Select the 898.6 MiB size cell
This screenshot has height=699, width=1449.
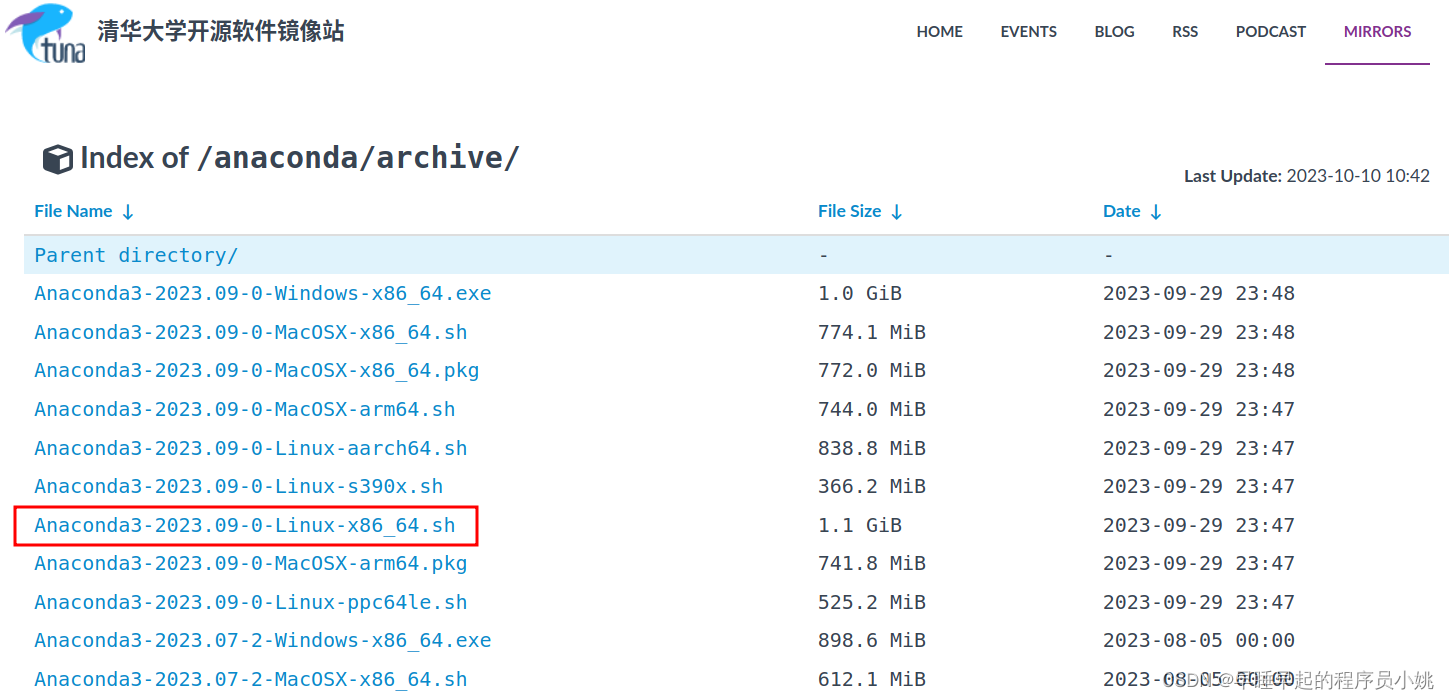pyautogui.click(x=872, y=640)
